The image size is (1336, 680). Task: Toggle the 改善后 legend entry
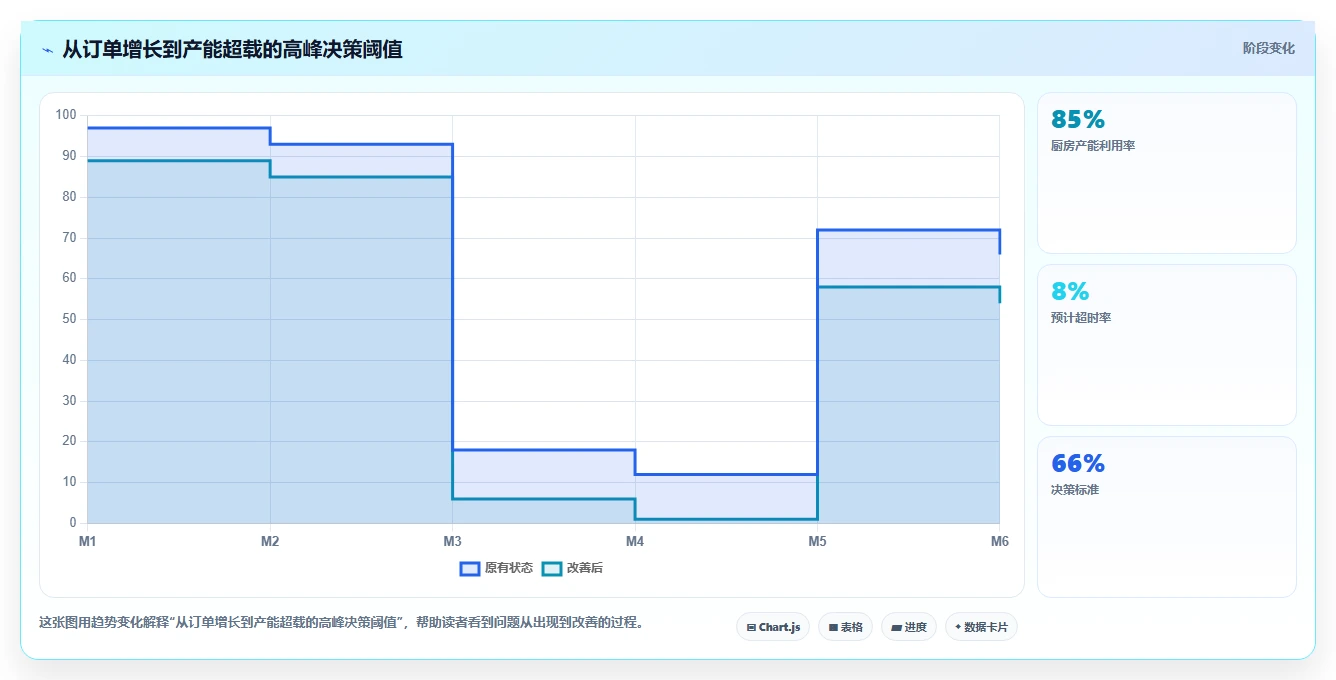click(x=572, y=568)
